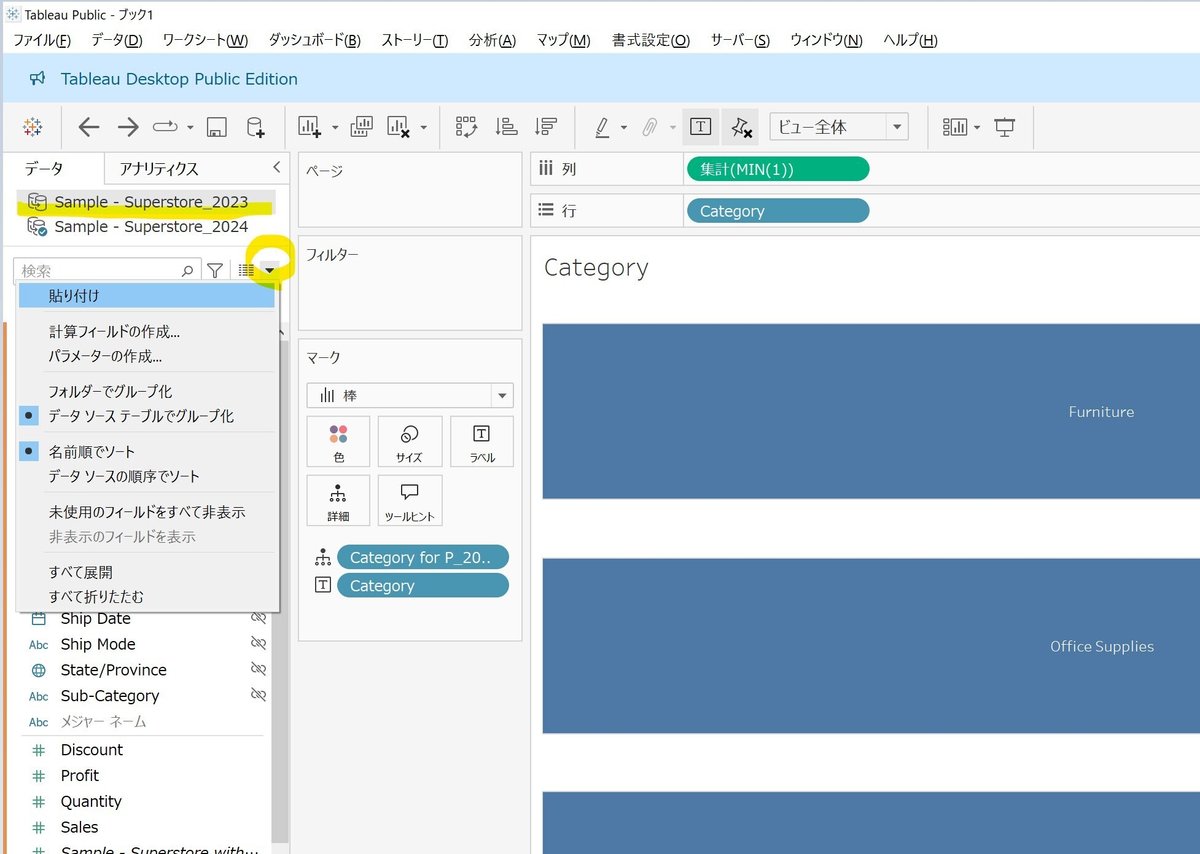Image resolution: width=1200 pixels, height=854 pixels.
Task: Open the Tooltip mark card
Action: click(x=409, y=500)
